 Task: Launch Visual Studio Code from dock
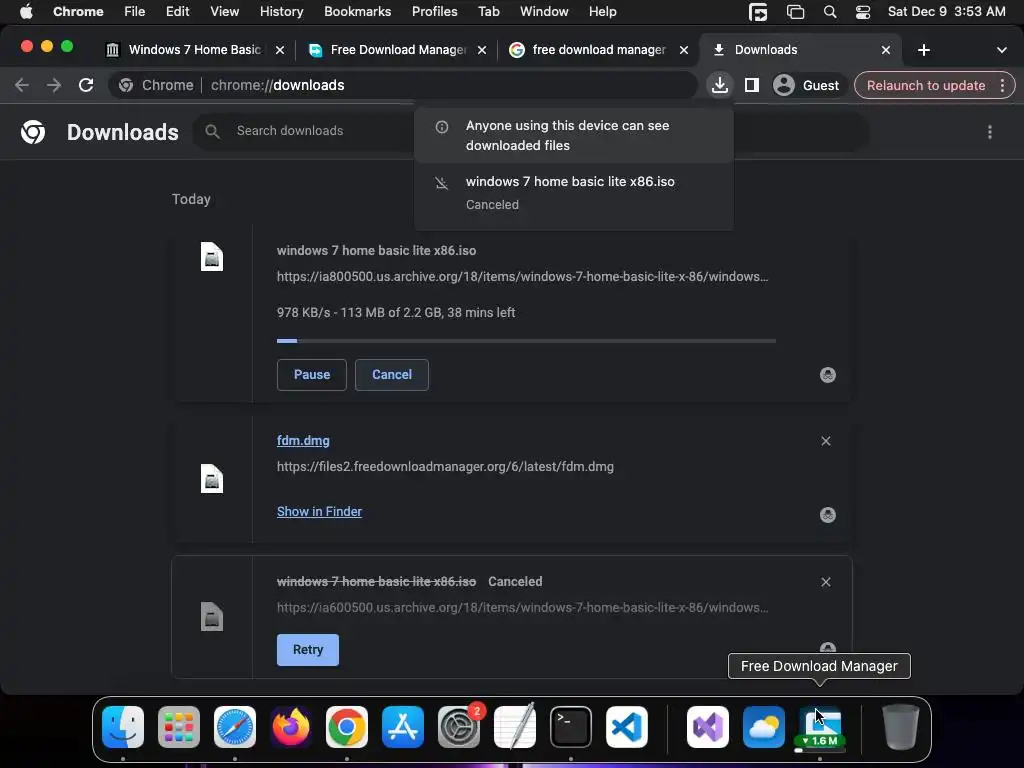click(x=627, y=727)
